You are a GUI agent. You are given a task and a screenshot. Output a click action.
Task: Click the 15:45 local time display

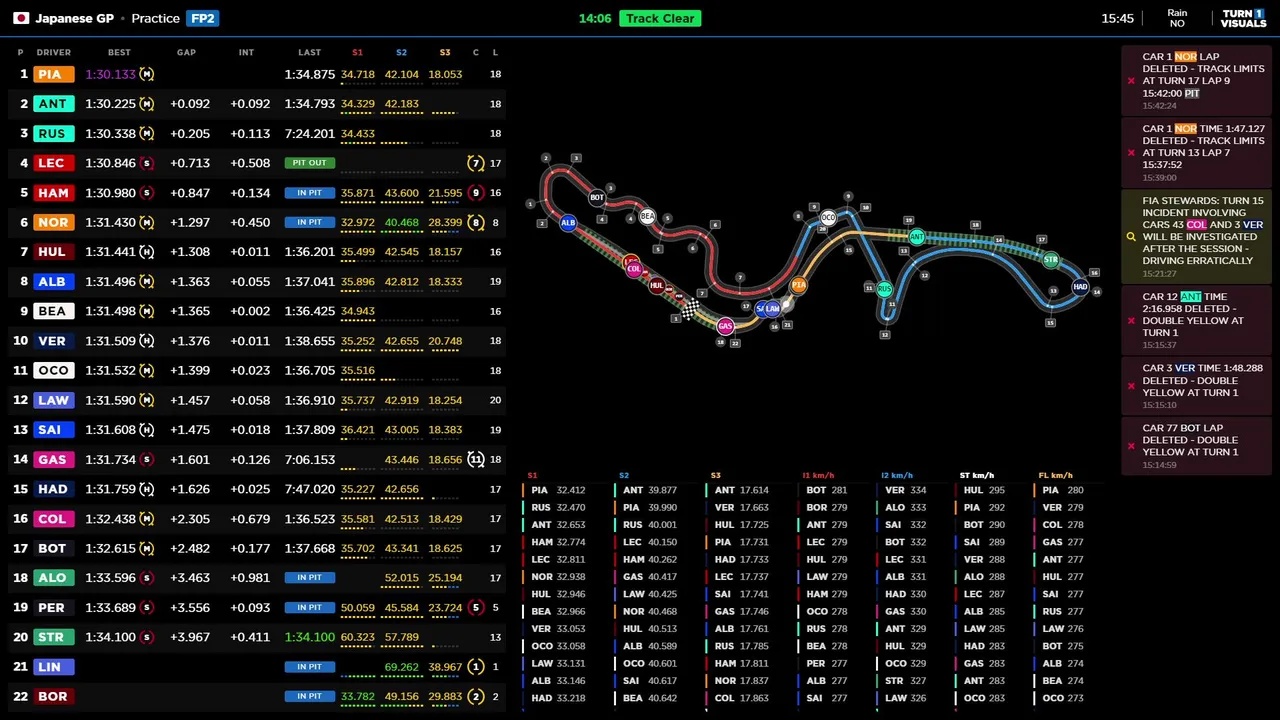point(1118,18)
